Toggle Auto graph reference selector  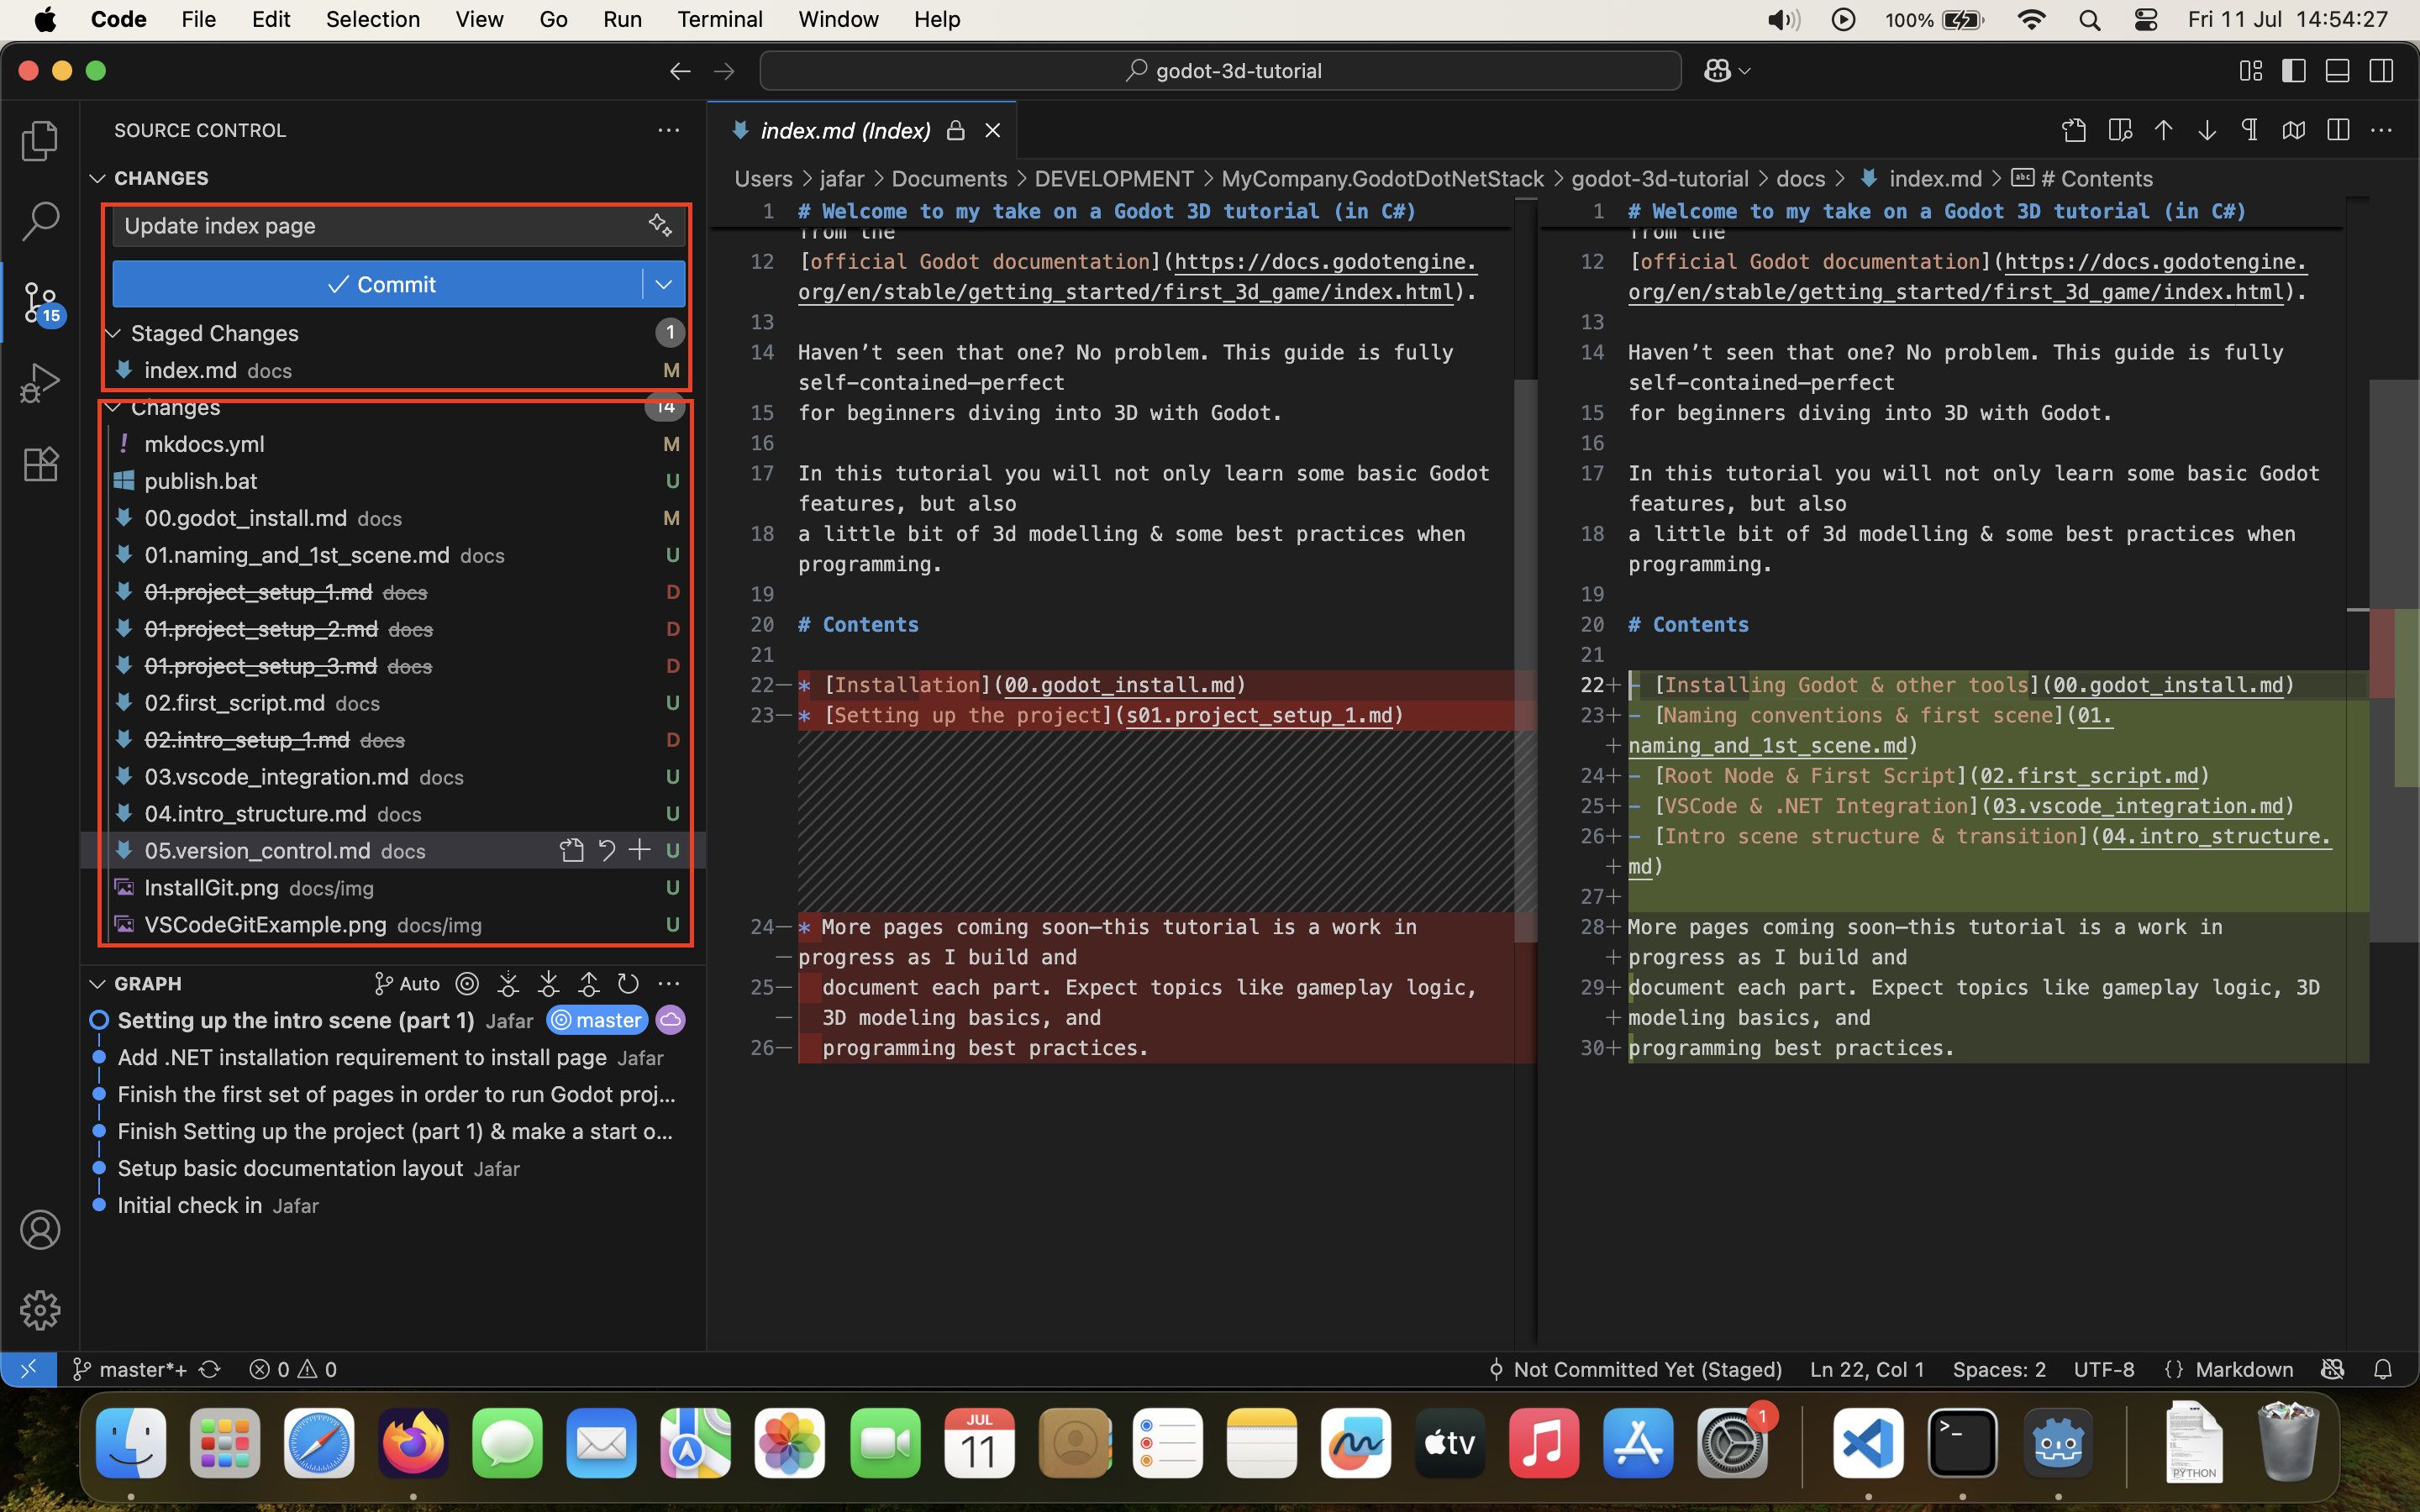[x=407, y=984]
